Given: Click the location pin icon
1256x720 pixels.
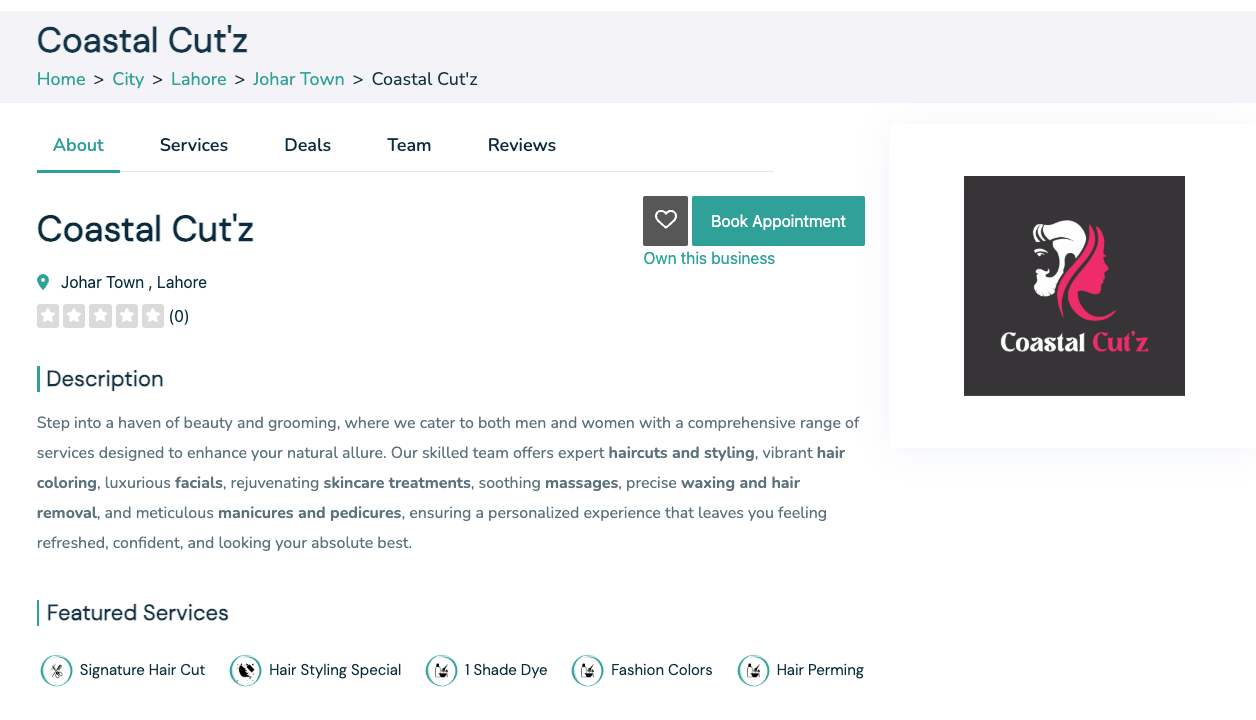Looking at the screenshot, I should tap(43, 283).
